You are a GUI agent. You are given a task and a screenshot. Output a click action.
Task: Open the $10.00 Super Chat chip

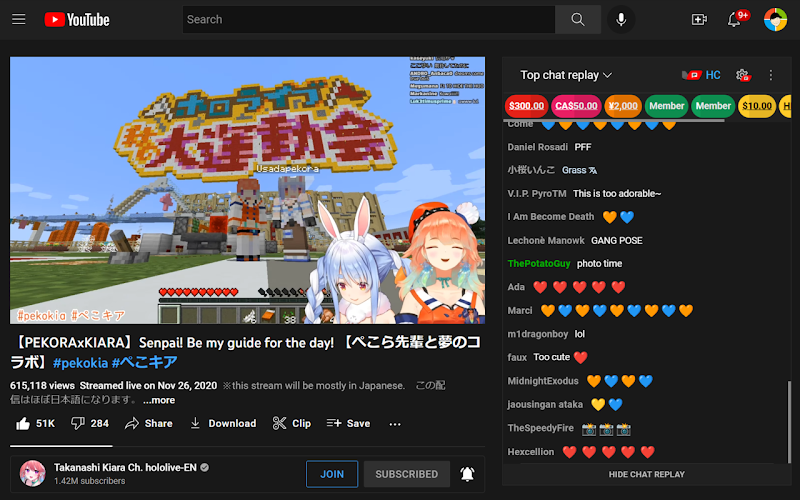coord(757,106)
